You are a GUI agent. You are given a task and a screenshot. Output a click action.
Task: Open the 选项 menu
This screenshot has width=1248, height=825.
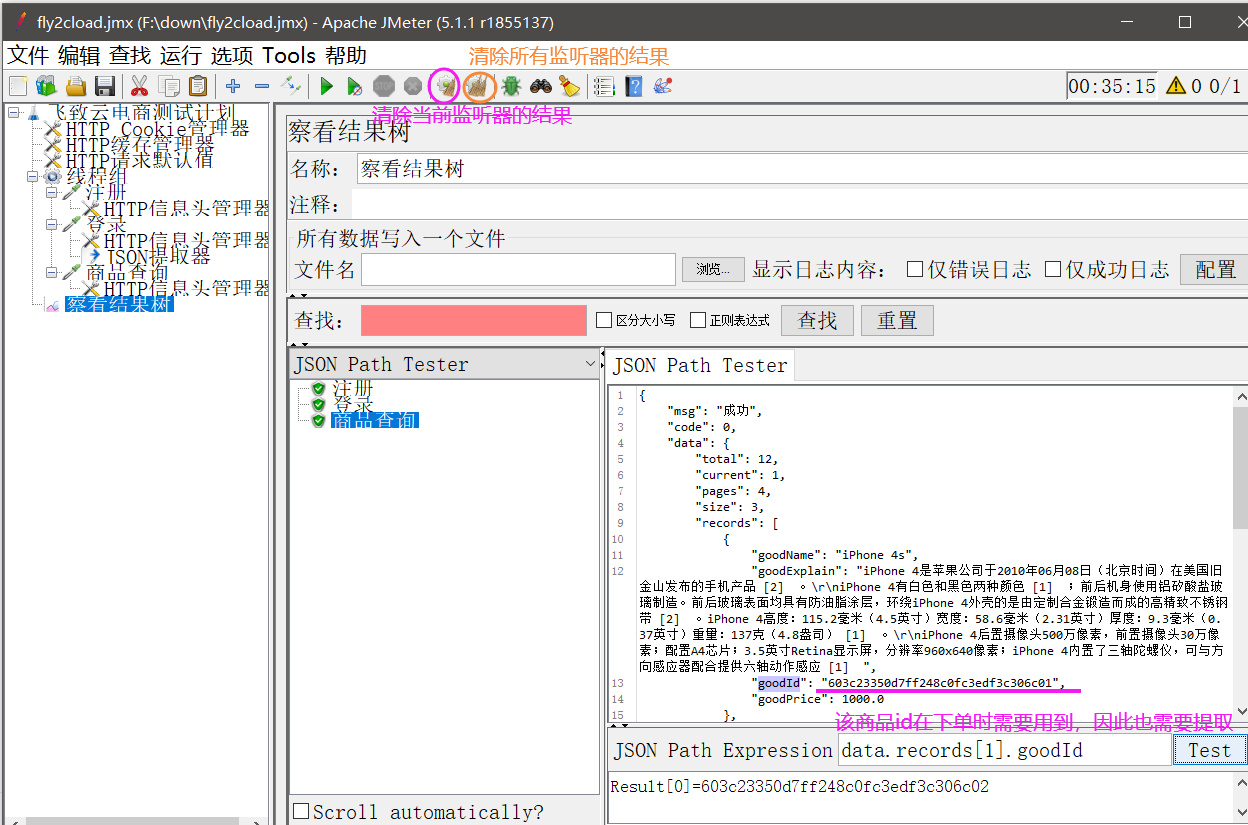(232, 56)
